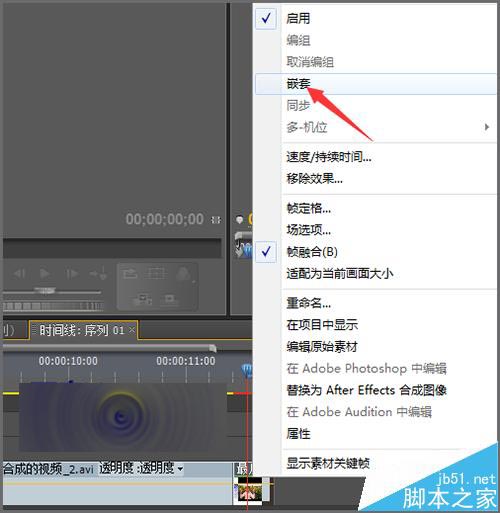This screenshot has height=513, width=500.
Task: Toggle the 帧融合(B) checkmark
Action: (266, 252)
